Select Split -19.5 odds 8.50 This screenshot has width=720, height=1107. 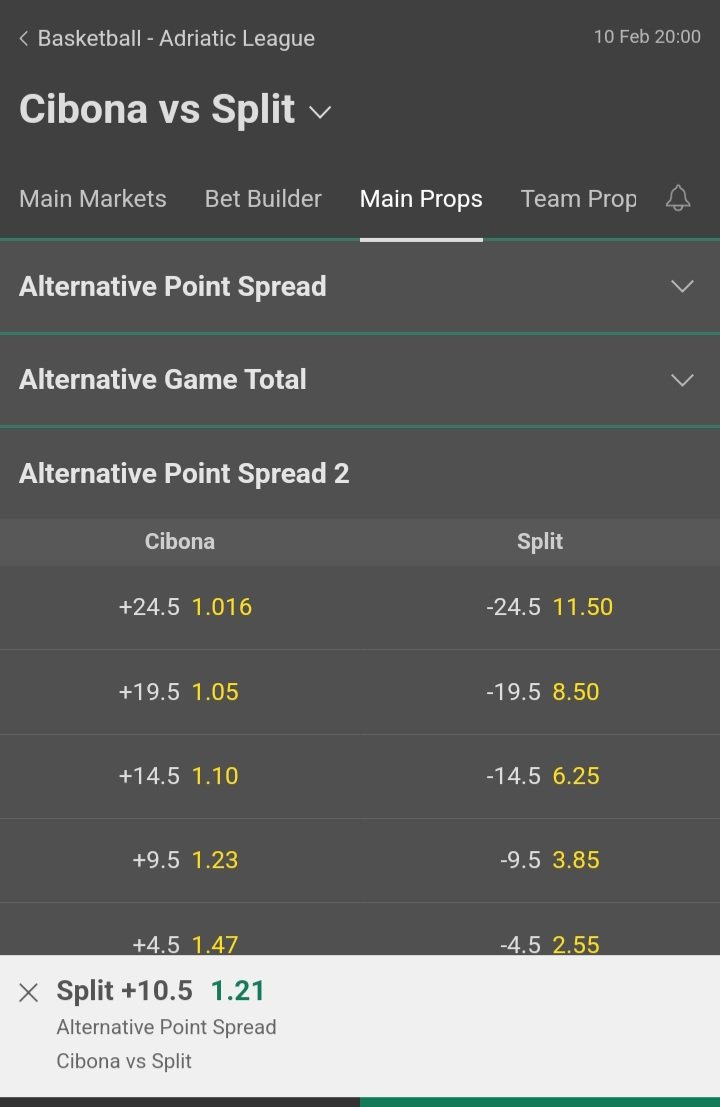pos(540,692)
